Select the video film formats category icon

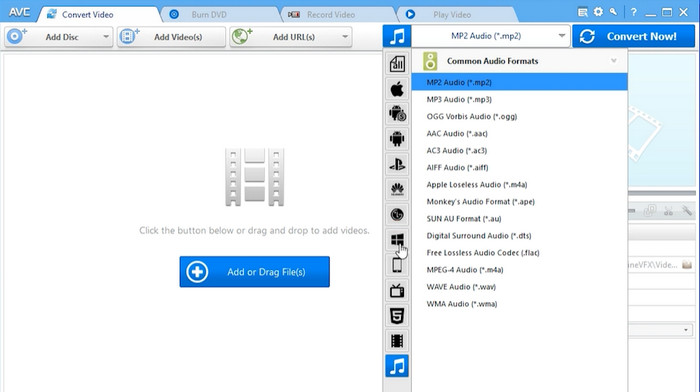(x=397, y=341)
